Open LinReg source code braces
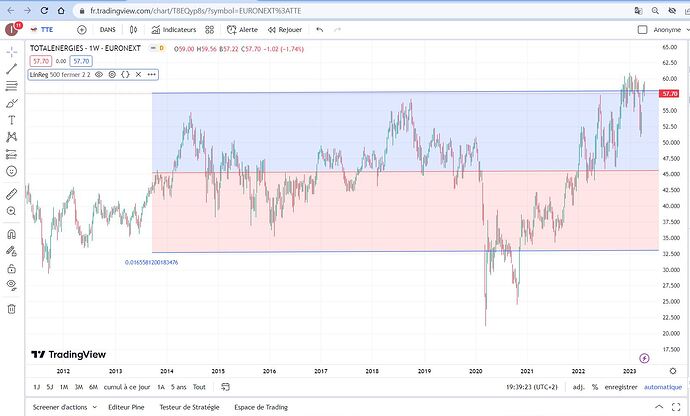The image size is (690, 416). 125,74
